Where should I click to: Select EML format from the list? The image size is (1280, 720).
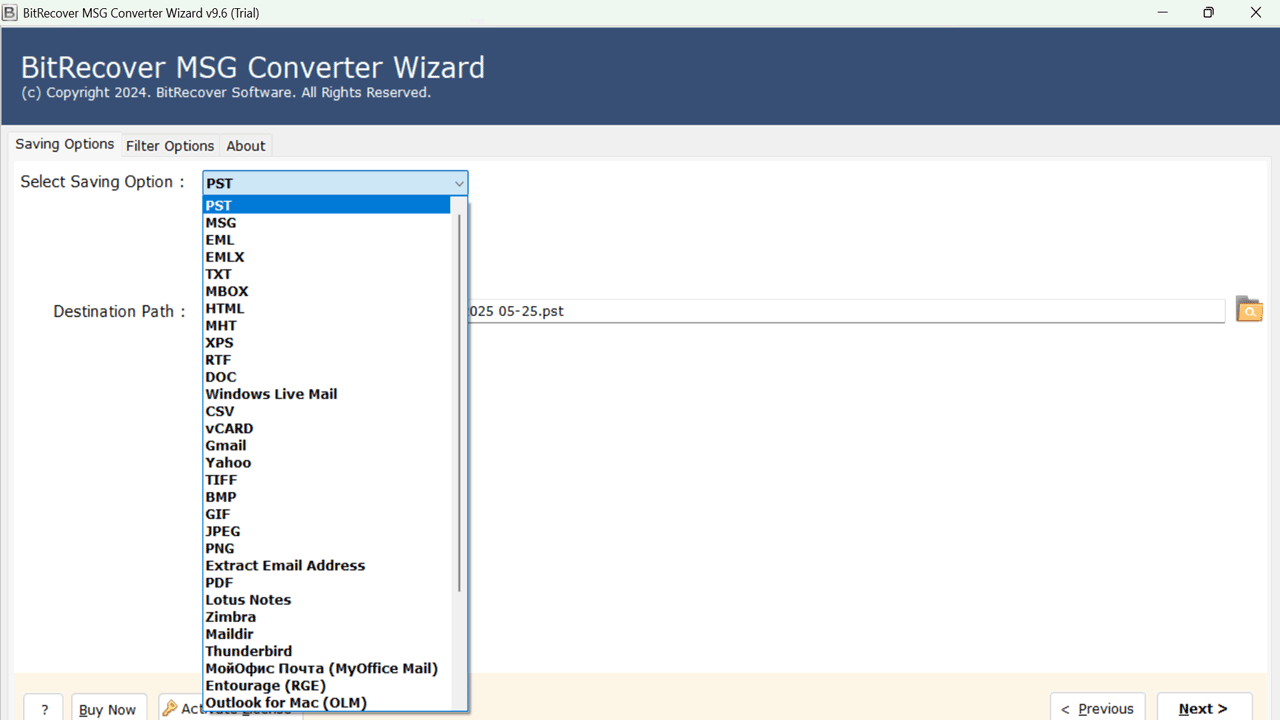tap(327, 240)
